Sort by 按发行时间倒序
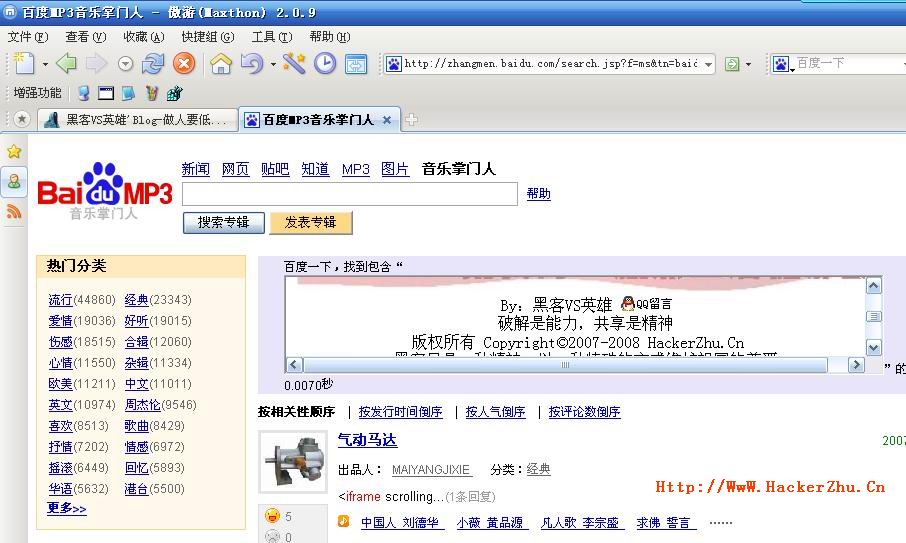This screenshot has width=906, height=543. pyautogui.click(x=400, y=412)
